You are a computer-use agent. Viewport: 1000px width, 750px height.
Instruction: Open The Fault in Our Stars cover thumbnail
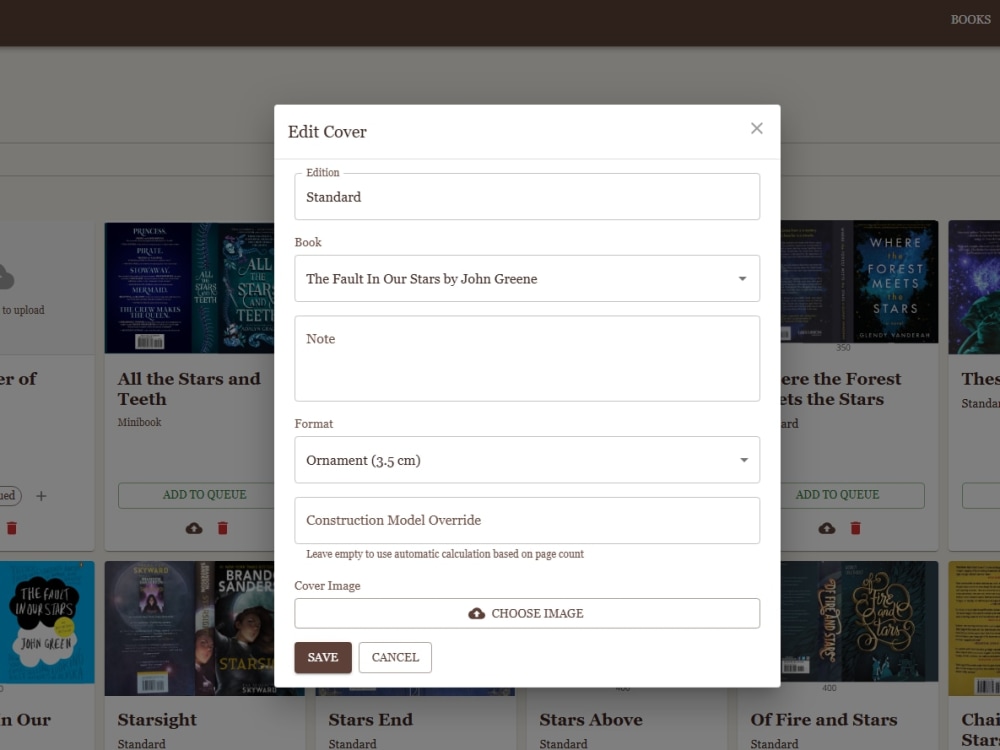click(47, 622)
